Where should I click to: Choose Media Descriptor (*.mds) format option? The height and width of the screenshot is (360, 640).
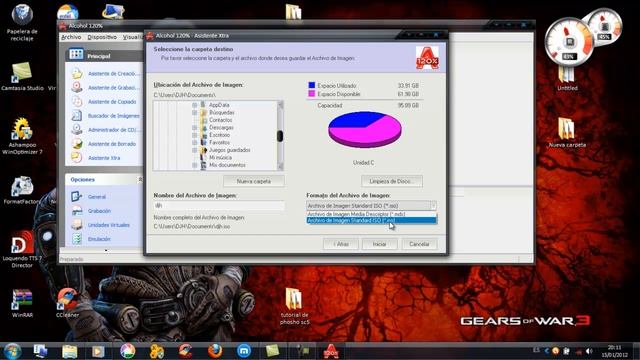pyautogui.click(x=371, y=214)
